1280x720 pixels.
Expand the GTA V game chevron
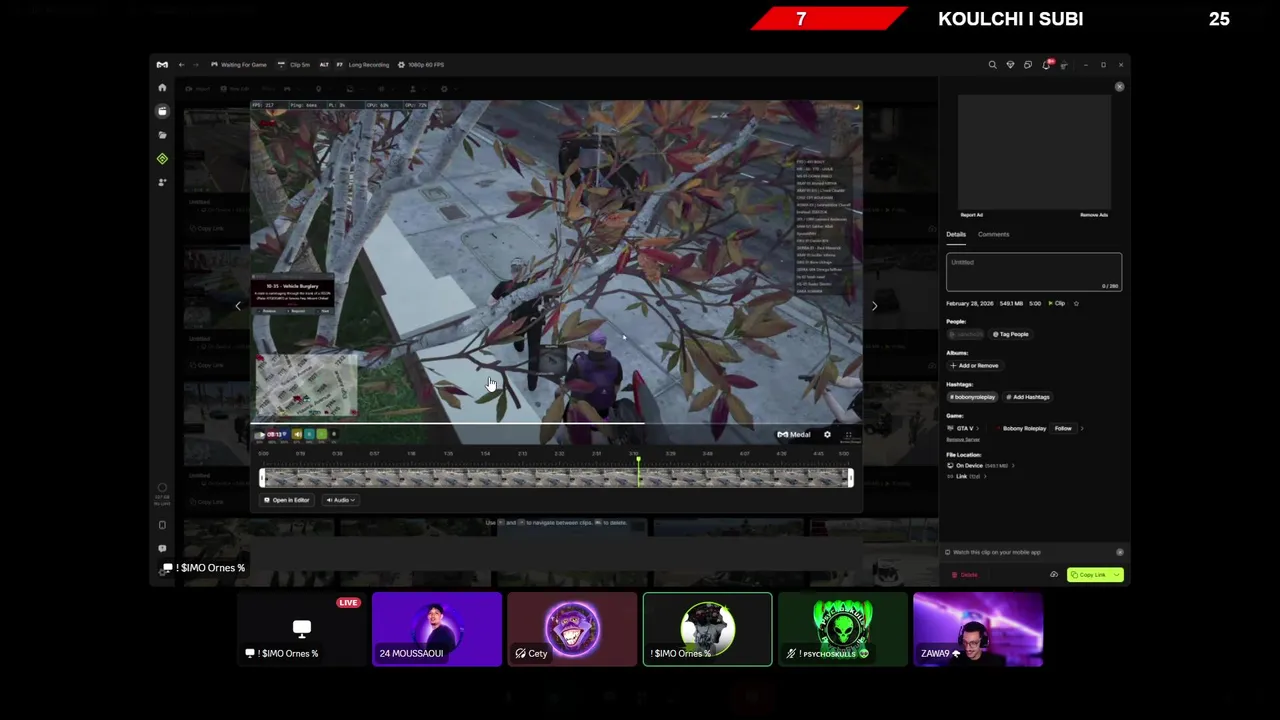978,428
